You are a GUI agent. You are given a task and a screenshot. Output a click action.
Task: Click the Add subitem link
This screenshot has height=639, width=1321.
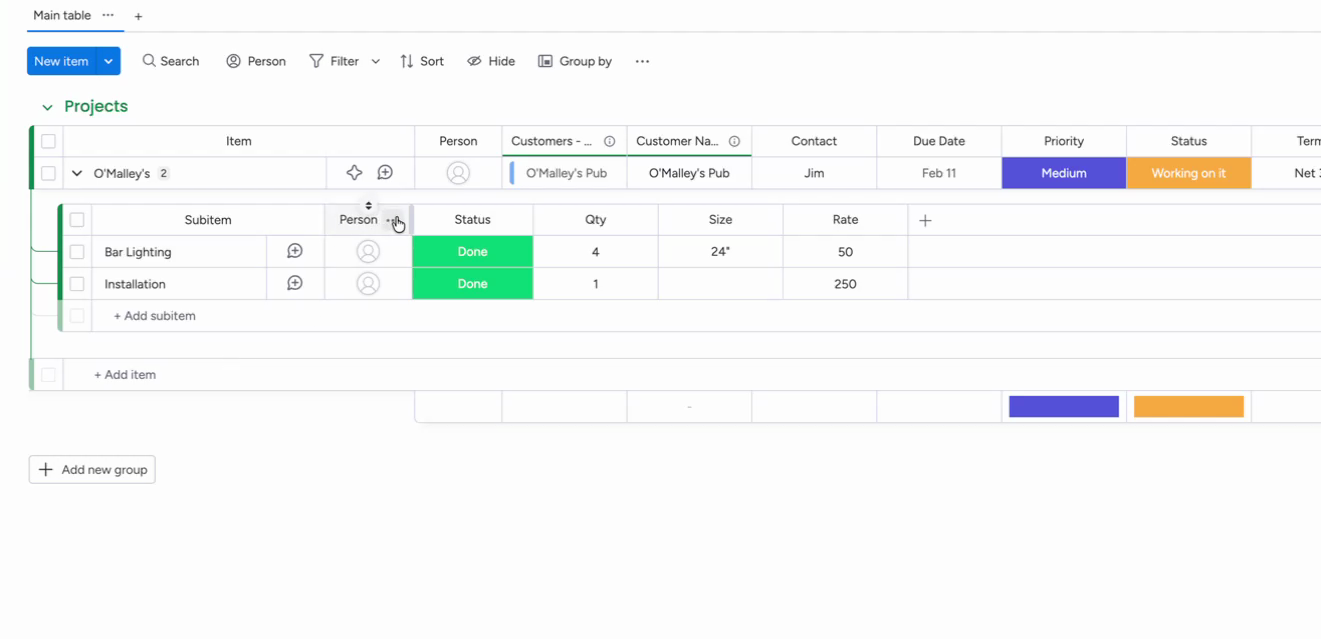click(154, 315)
